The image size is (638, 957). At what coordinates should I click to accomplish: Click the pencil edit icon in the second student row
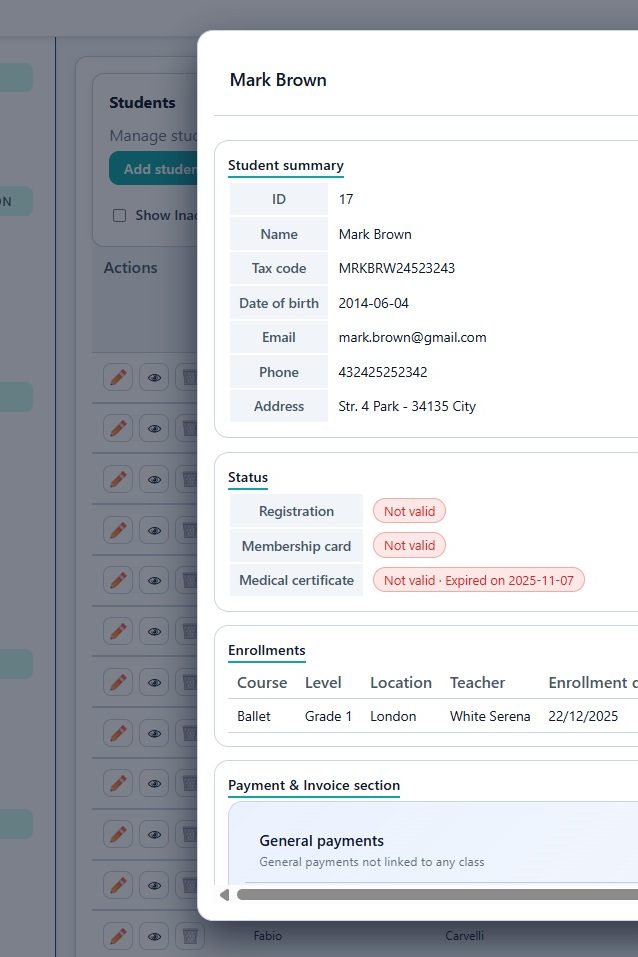[118, 428]
